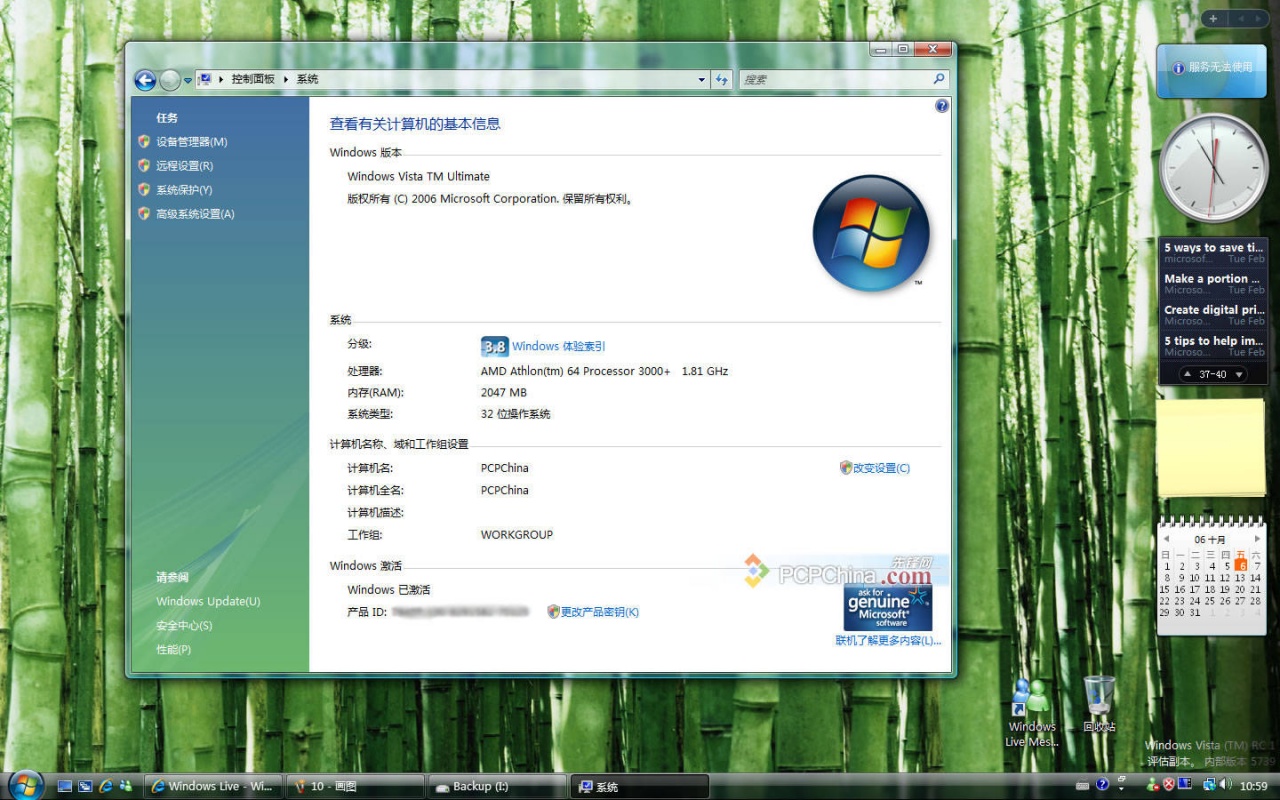
Task: Go back with the navigation back arrow
Action: pos(145,80)
